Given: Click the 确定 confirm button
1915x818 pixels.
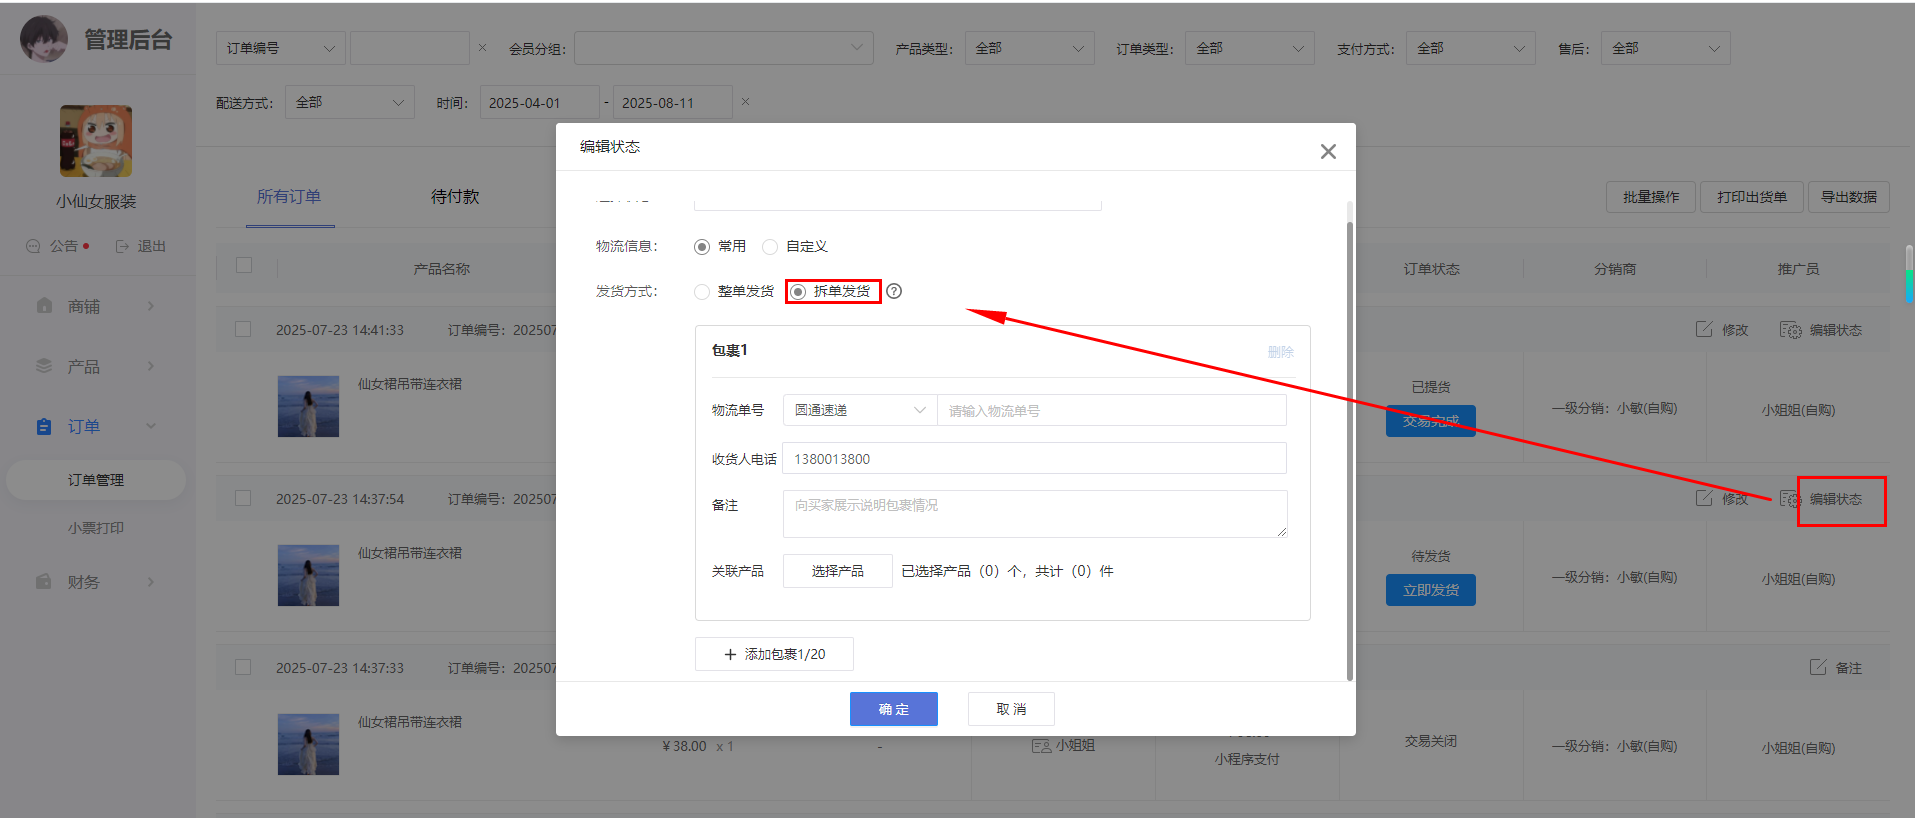Looking at the screenshot, I should 893,709.
